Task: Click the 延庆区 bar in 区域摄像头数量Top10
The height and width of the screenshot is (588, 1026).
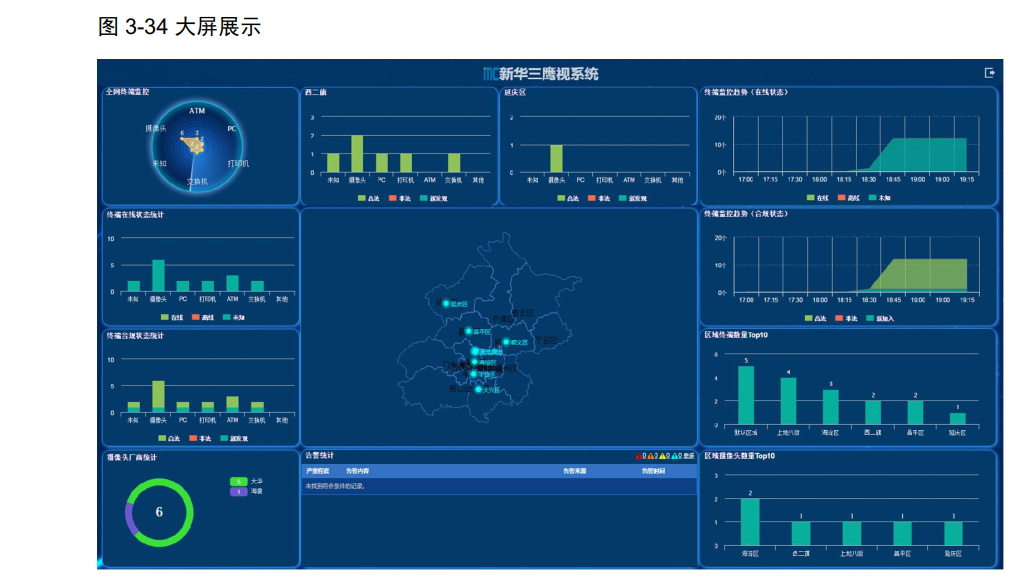Action: [x=953, y=533]
